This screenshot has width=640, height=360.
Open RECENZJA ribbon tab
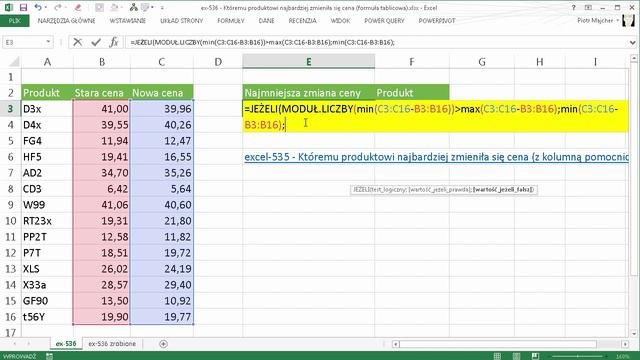pyautogui.click(x=302, y=20)
